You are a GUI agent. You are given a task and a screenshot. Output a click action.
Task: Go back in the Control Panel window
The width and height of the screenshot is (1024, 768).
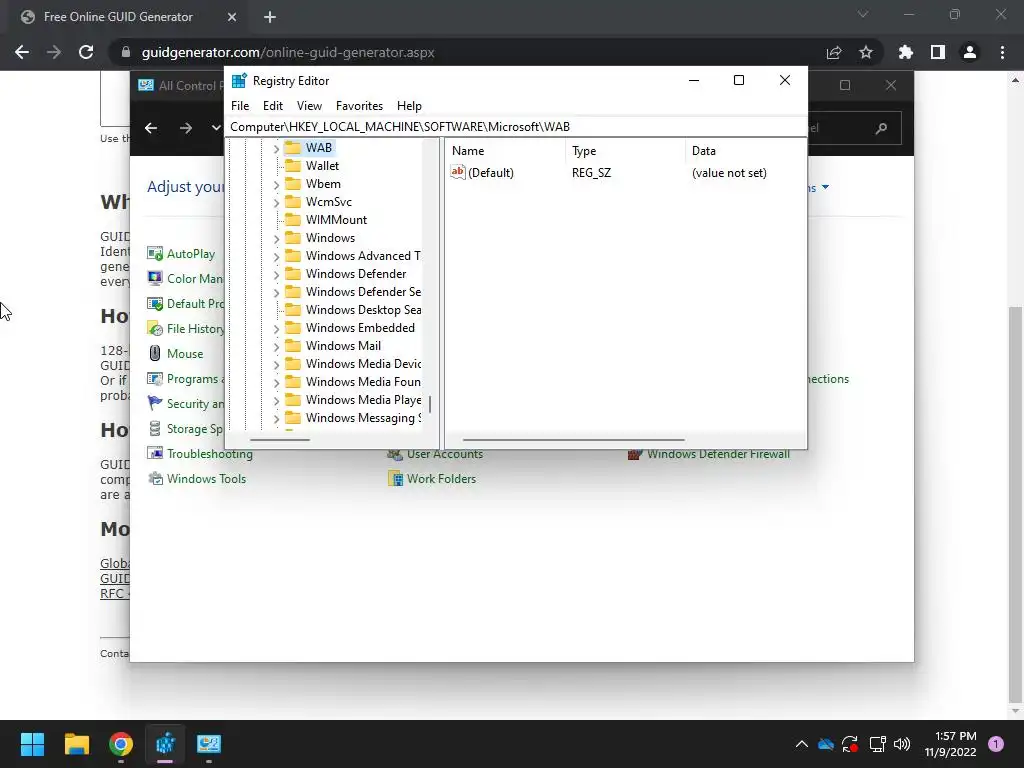(151, 128)
